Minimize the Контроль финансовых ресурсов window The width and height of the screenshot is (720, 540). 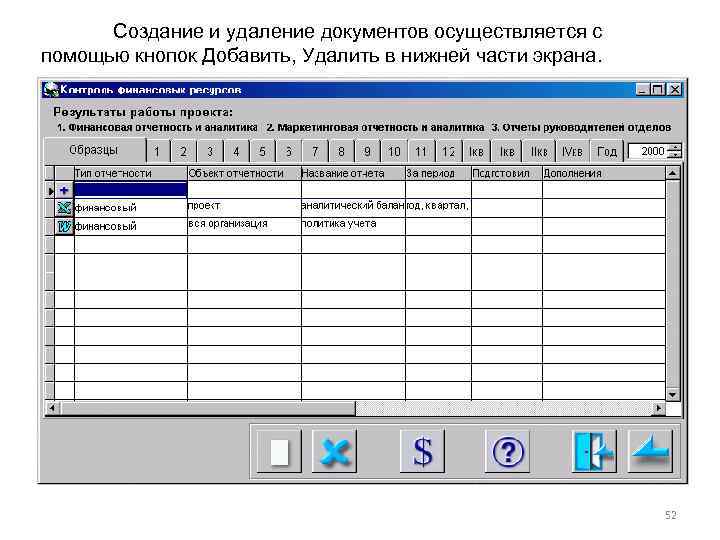[x=642, y=90]
